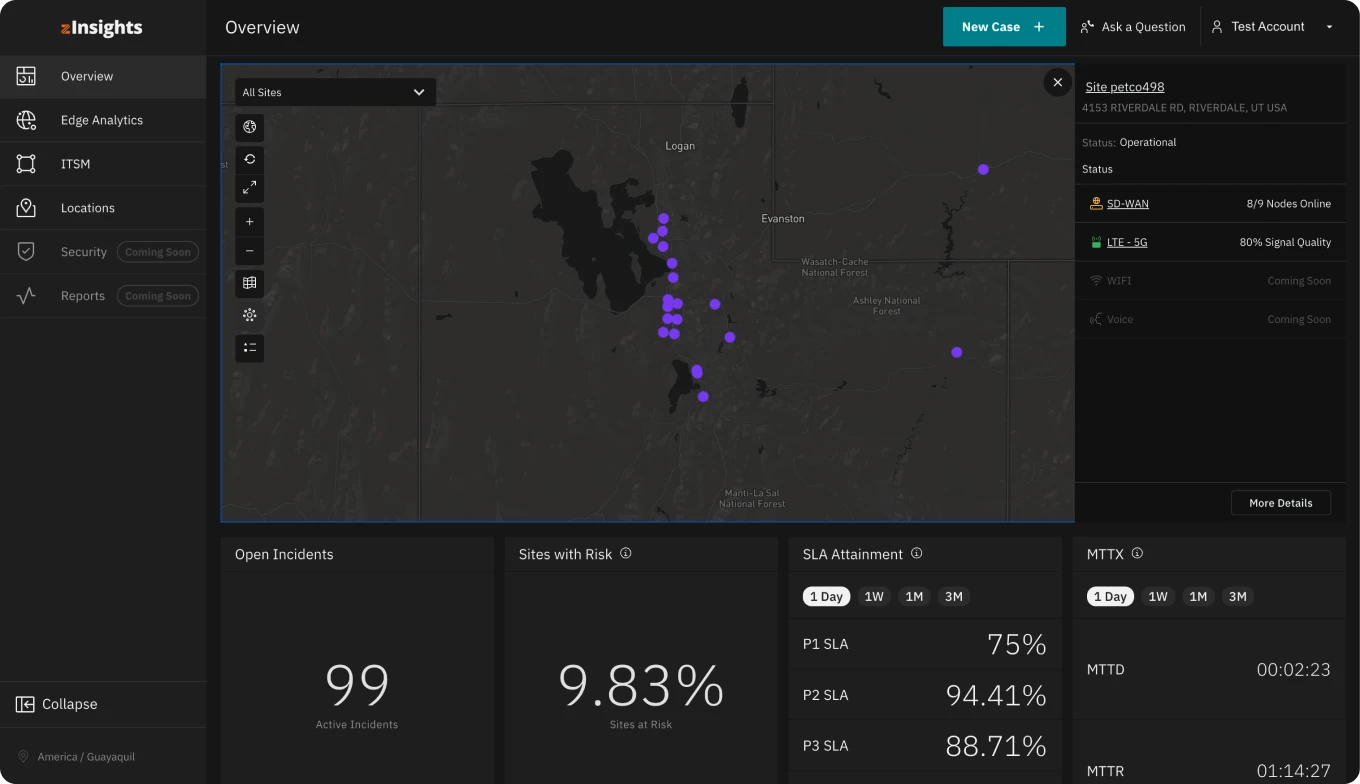Screen dimensions: 1360x784
Task: Select 3M range under MTTX
Action: pos(1238,597)
